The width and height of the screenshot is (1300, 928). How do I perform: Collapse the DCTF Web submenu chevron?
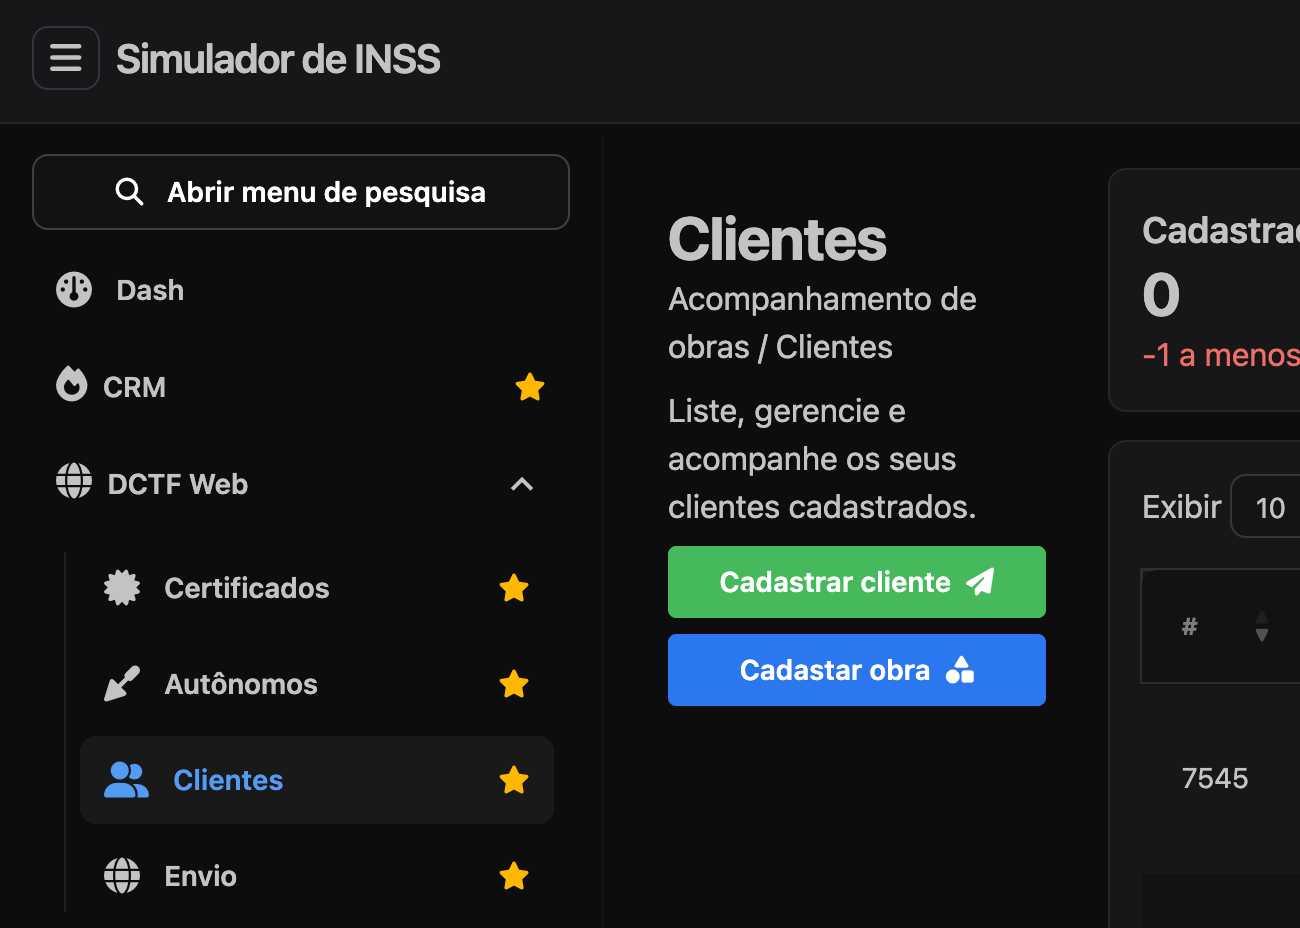click(x=522, y=485)
